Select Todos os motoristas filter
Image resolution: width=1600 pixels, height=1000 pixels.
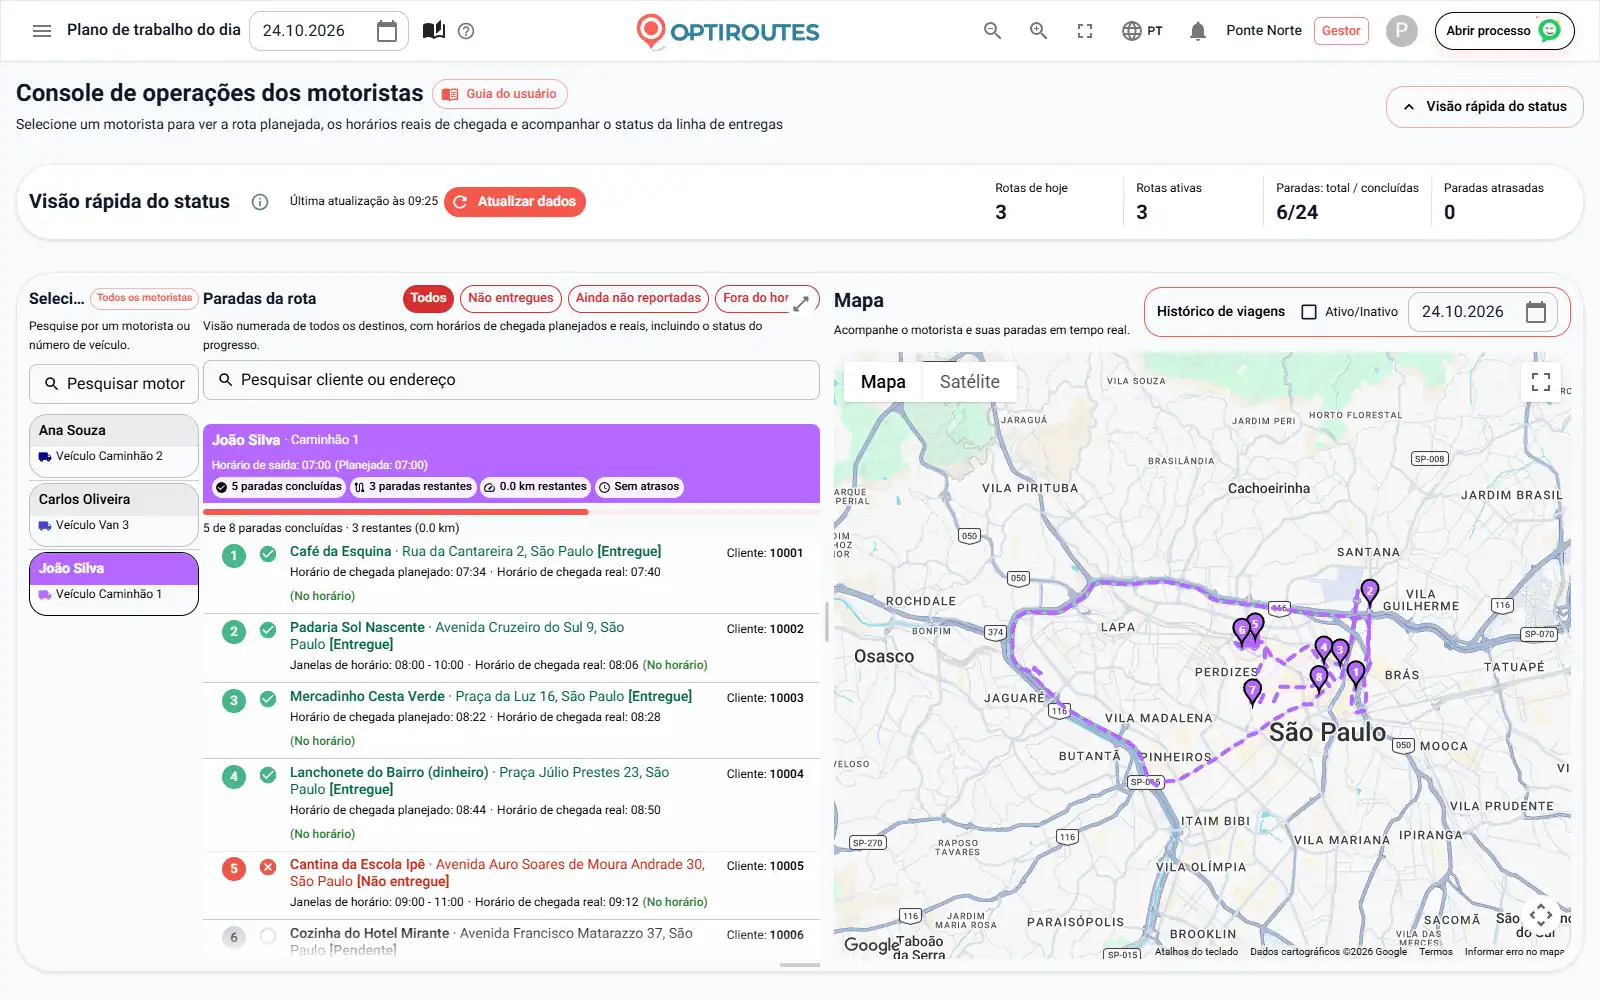pyautogui.click(x=144, y=298)
